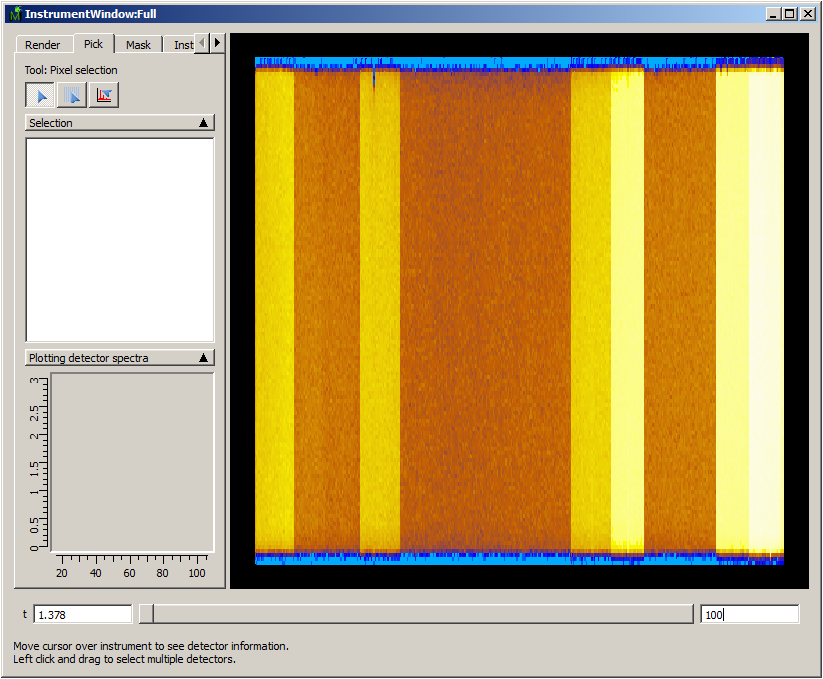The width and height of the screenshot is (823, 679).
Task: Click the maximum value field showing 100
Action: pos(749,614)
